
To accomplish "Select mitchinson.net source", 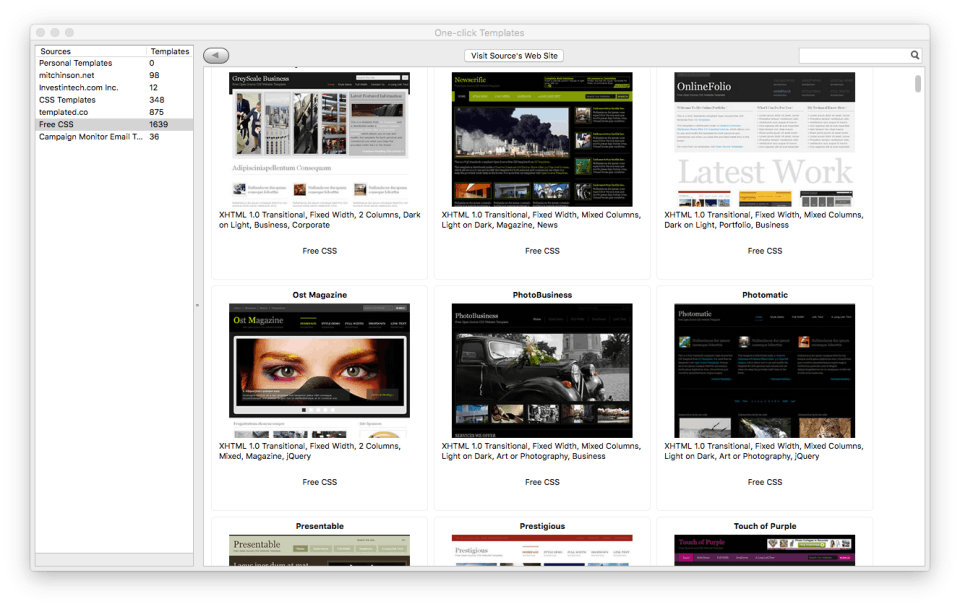I will point(114,75).
